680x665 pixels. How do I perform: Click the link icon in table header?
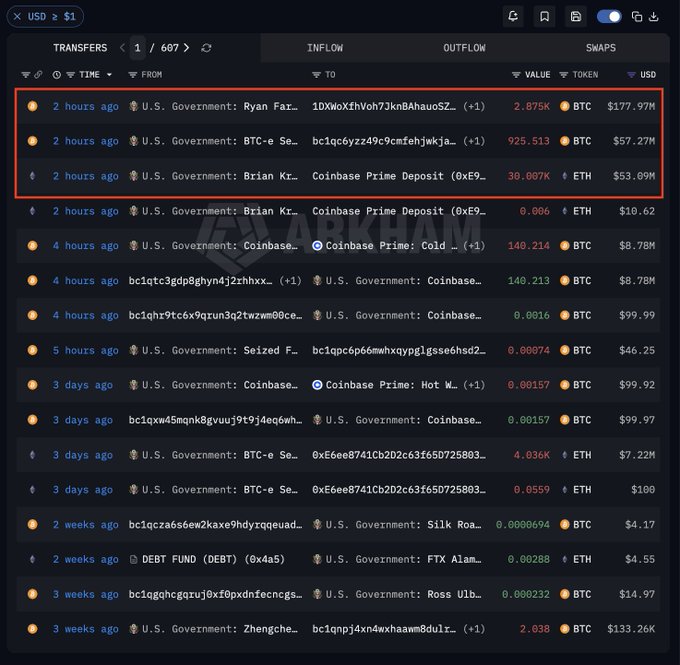pos(38,75)
